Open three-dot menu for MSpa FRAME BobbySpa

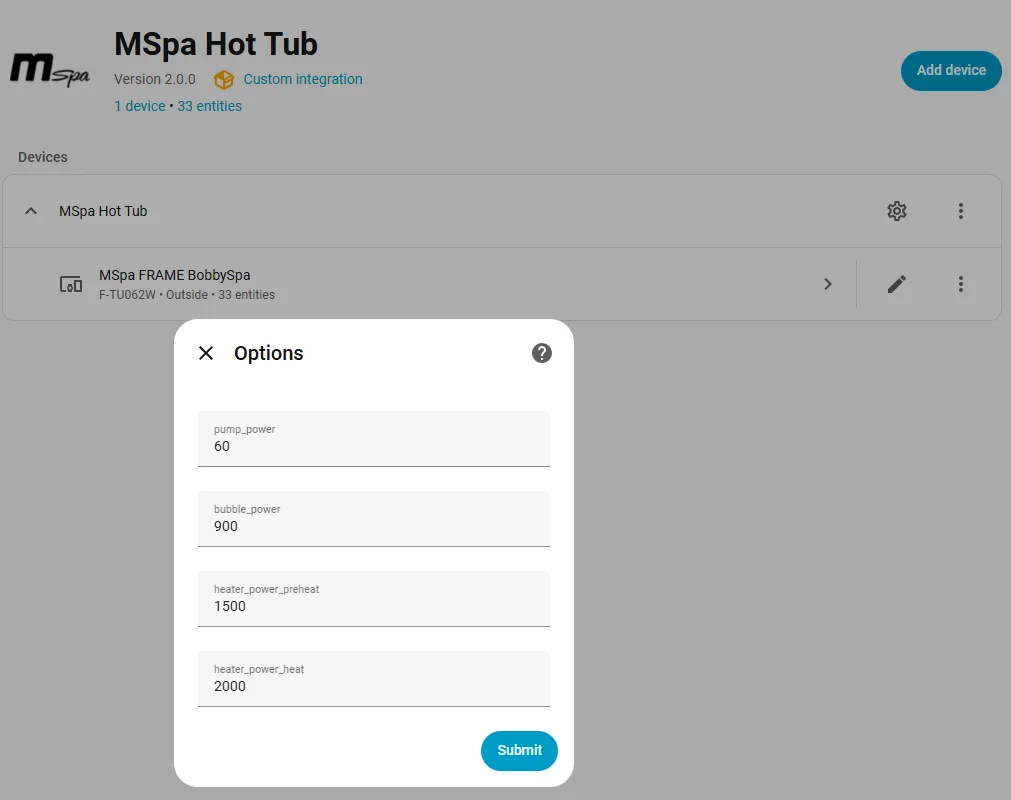coord(960,284)
